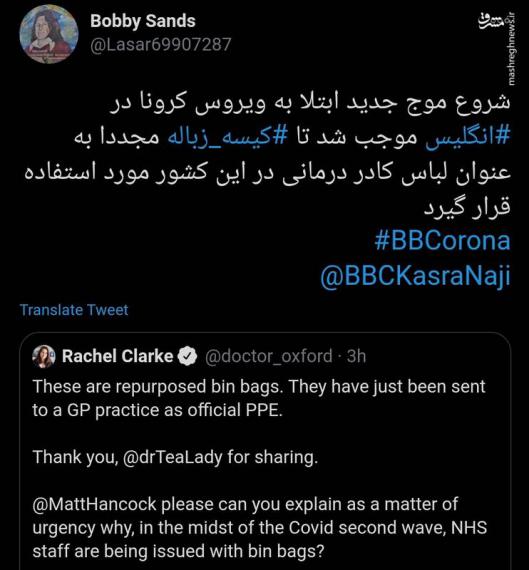Open Bobby Sands profile avatar
This screenshot has width=529, height=570.
[48, 34]
